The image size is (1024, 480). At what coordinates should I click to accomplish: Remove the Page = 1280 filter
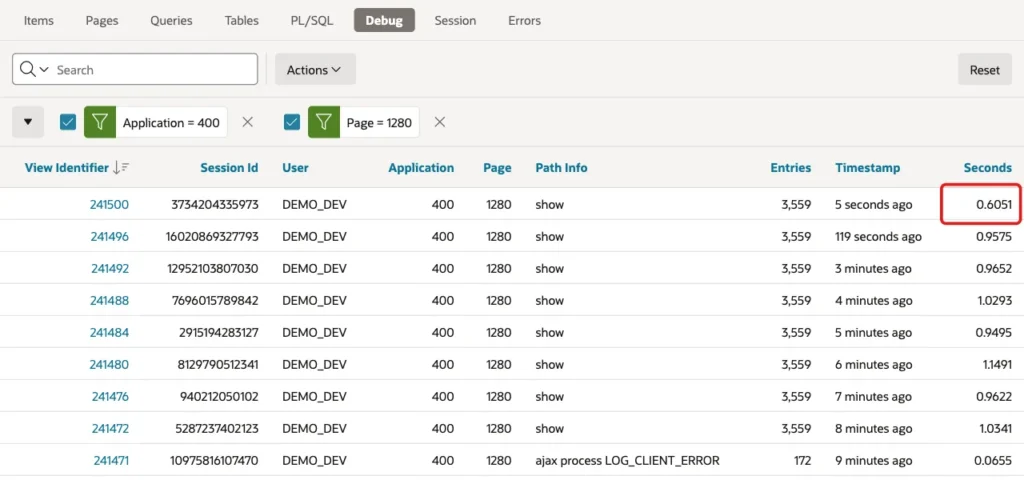pos(440,122)
